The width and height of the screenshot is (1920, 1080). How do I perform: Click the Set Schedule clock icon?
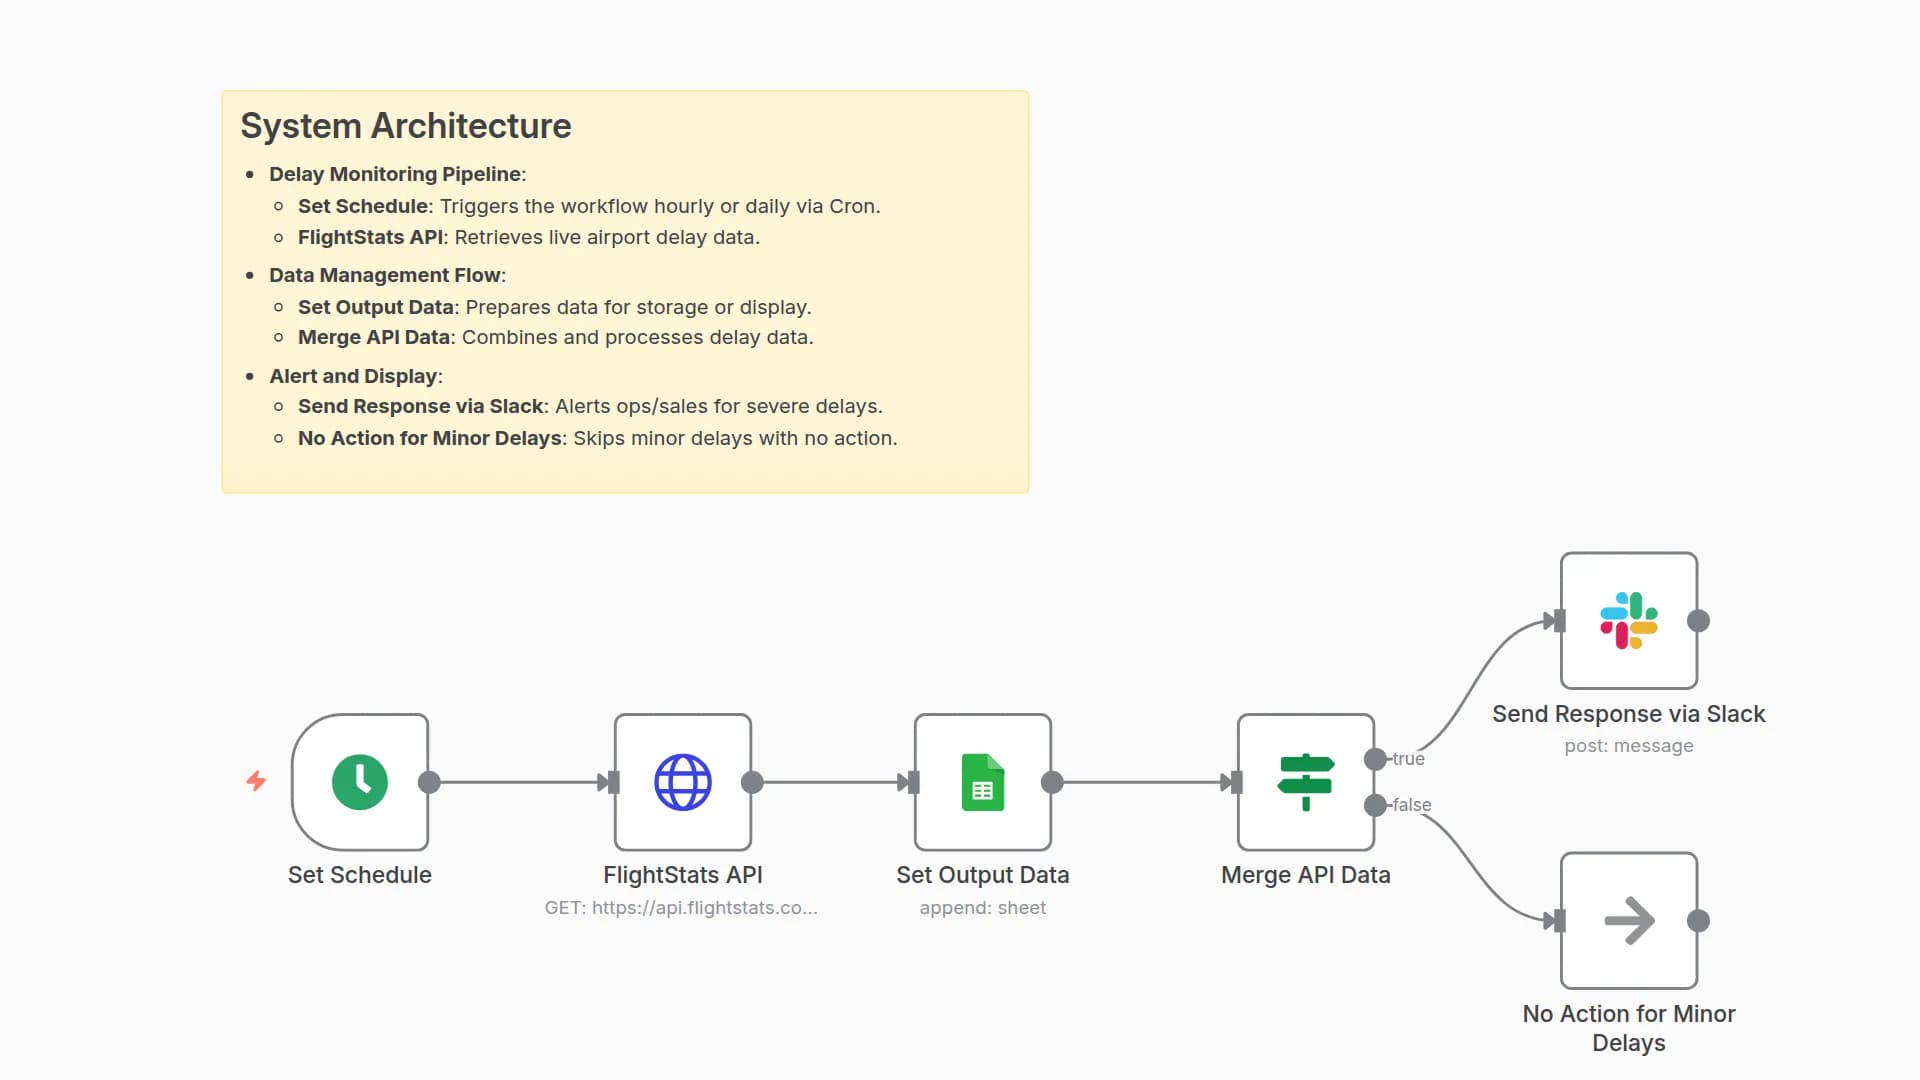pos(360,782)
